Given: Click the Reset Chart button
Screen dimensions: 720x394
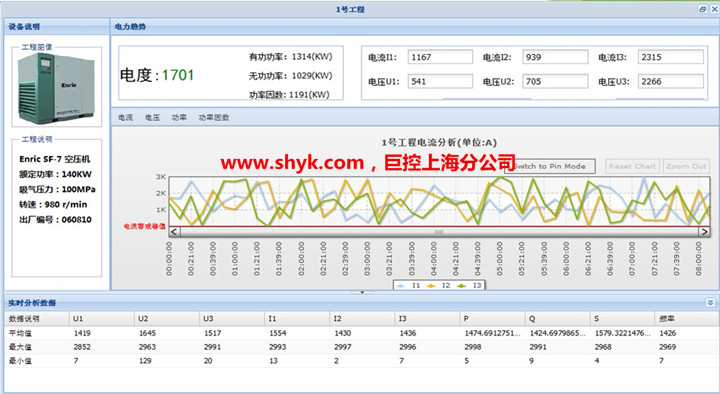Looking at the screenshot, I should [x=632, y=166].
